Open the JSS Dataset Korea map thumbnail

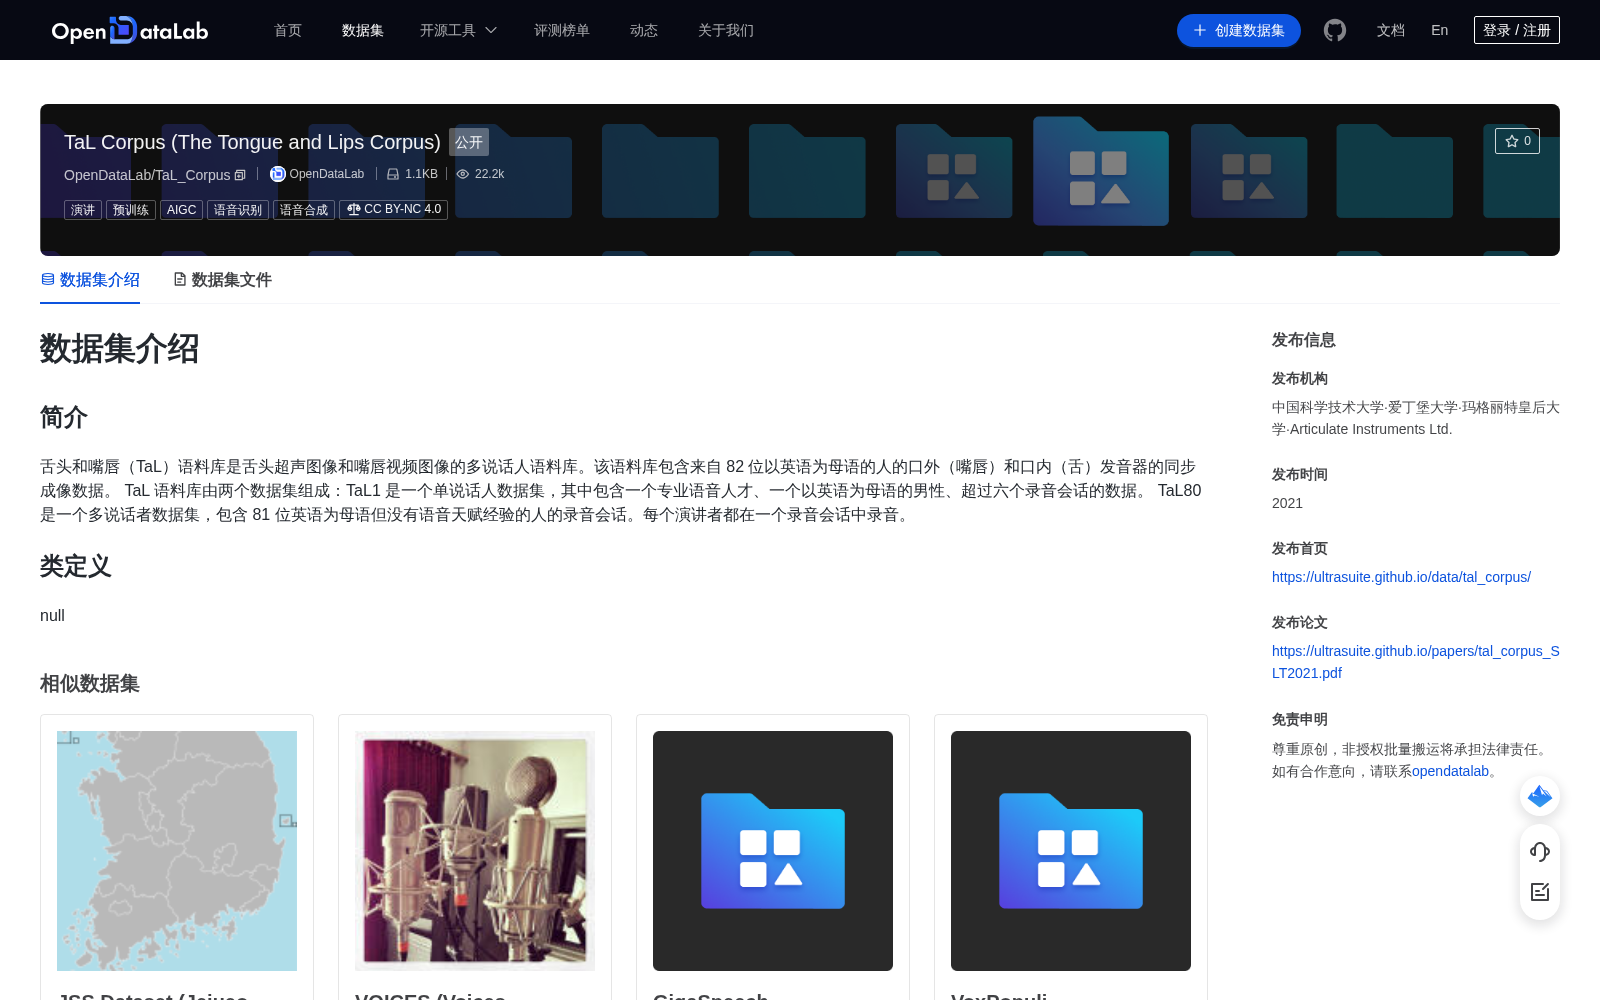177,851
